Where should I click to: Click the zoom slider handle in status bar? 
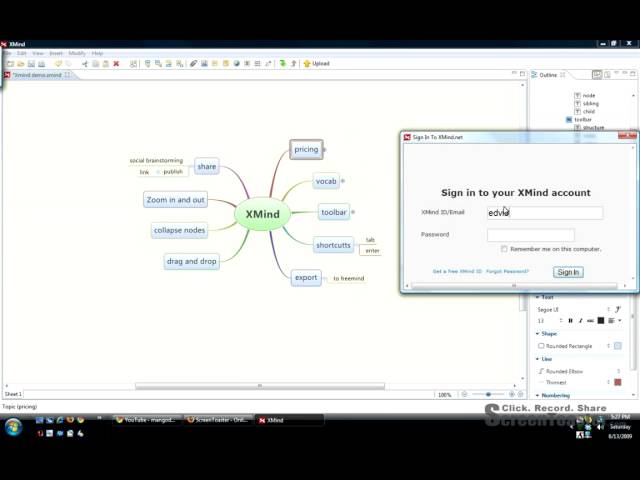(488, 394)
